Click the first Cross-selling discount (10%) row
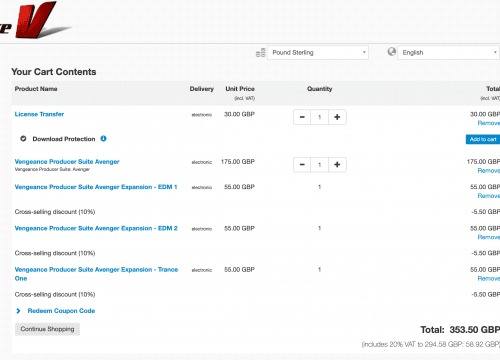 click(257, 212)
